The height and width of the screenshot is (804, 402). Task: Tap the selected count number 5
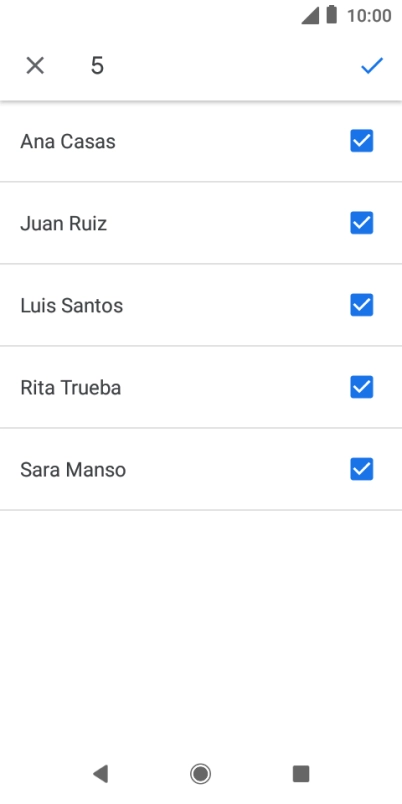[97, 66]
